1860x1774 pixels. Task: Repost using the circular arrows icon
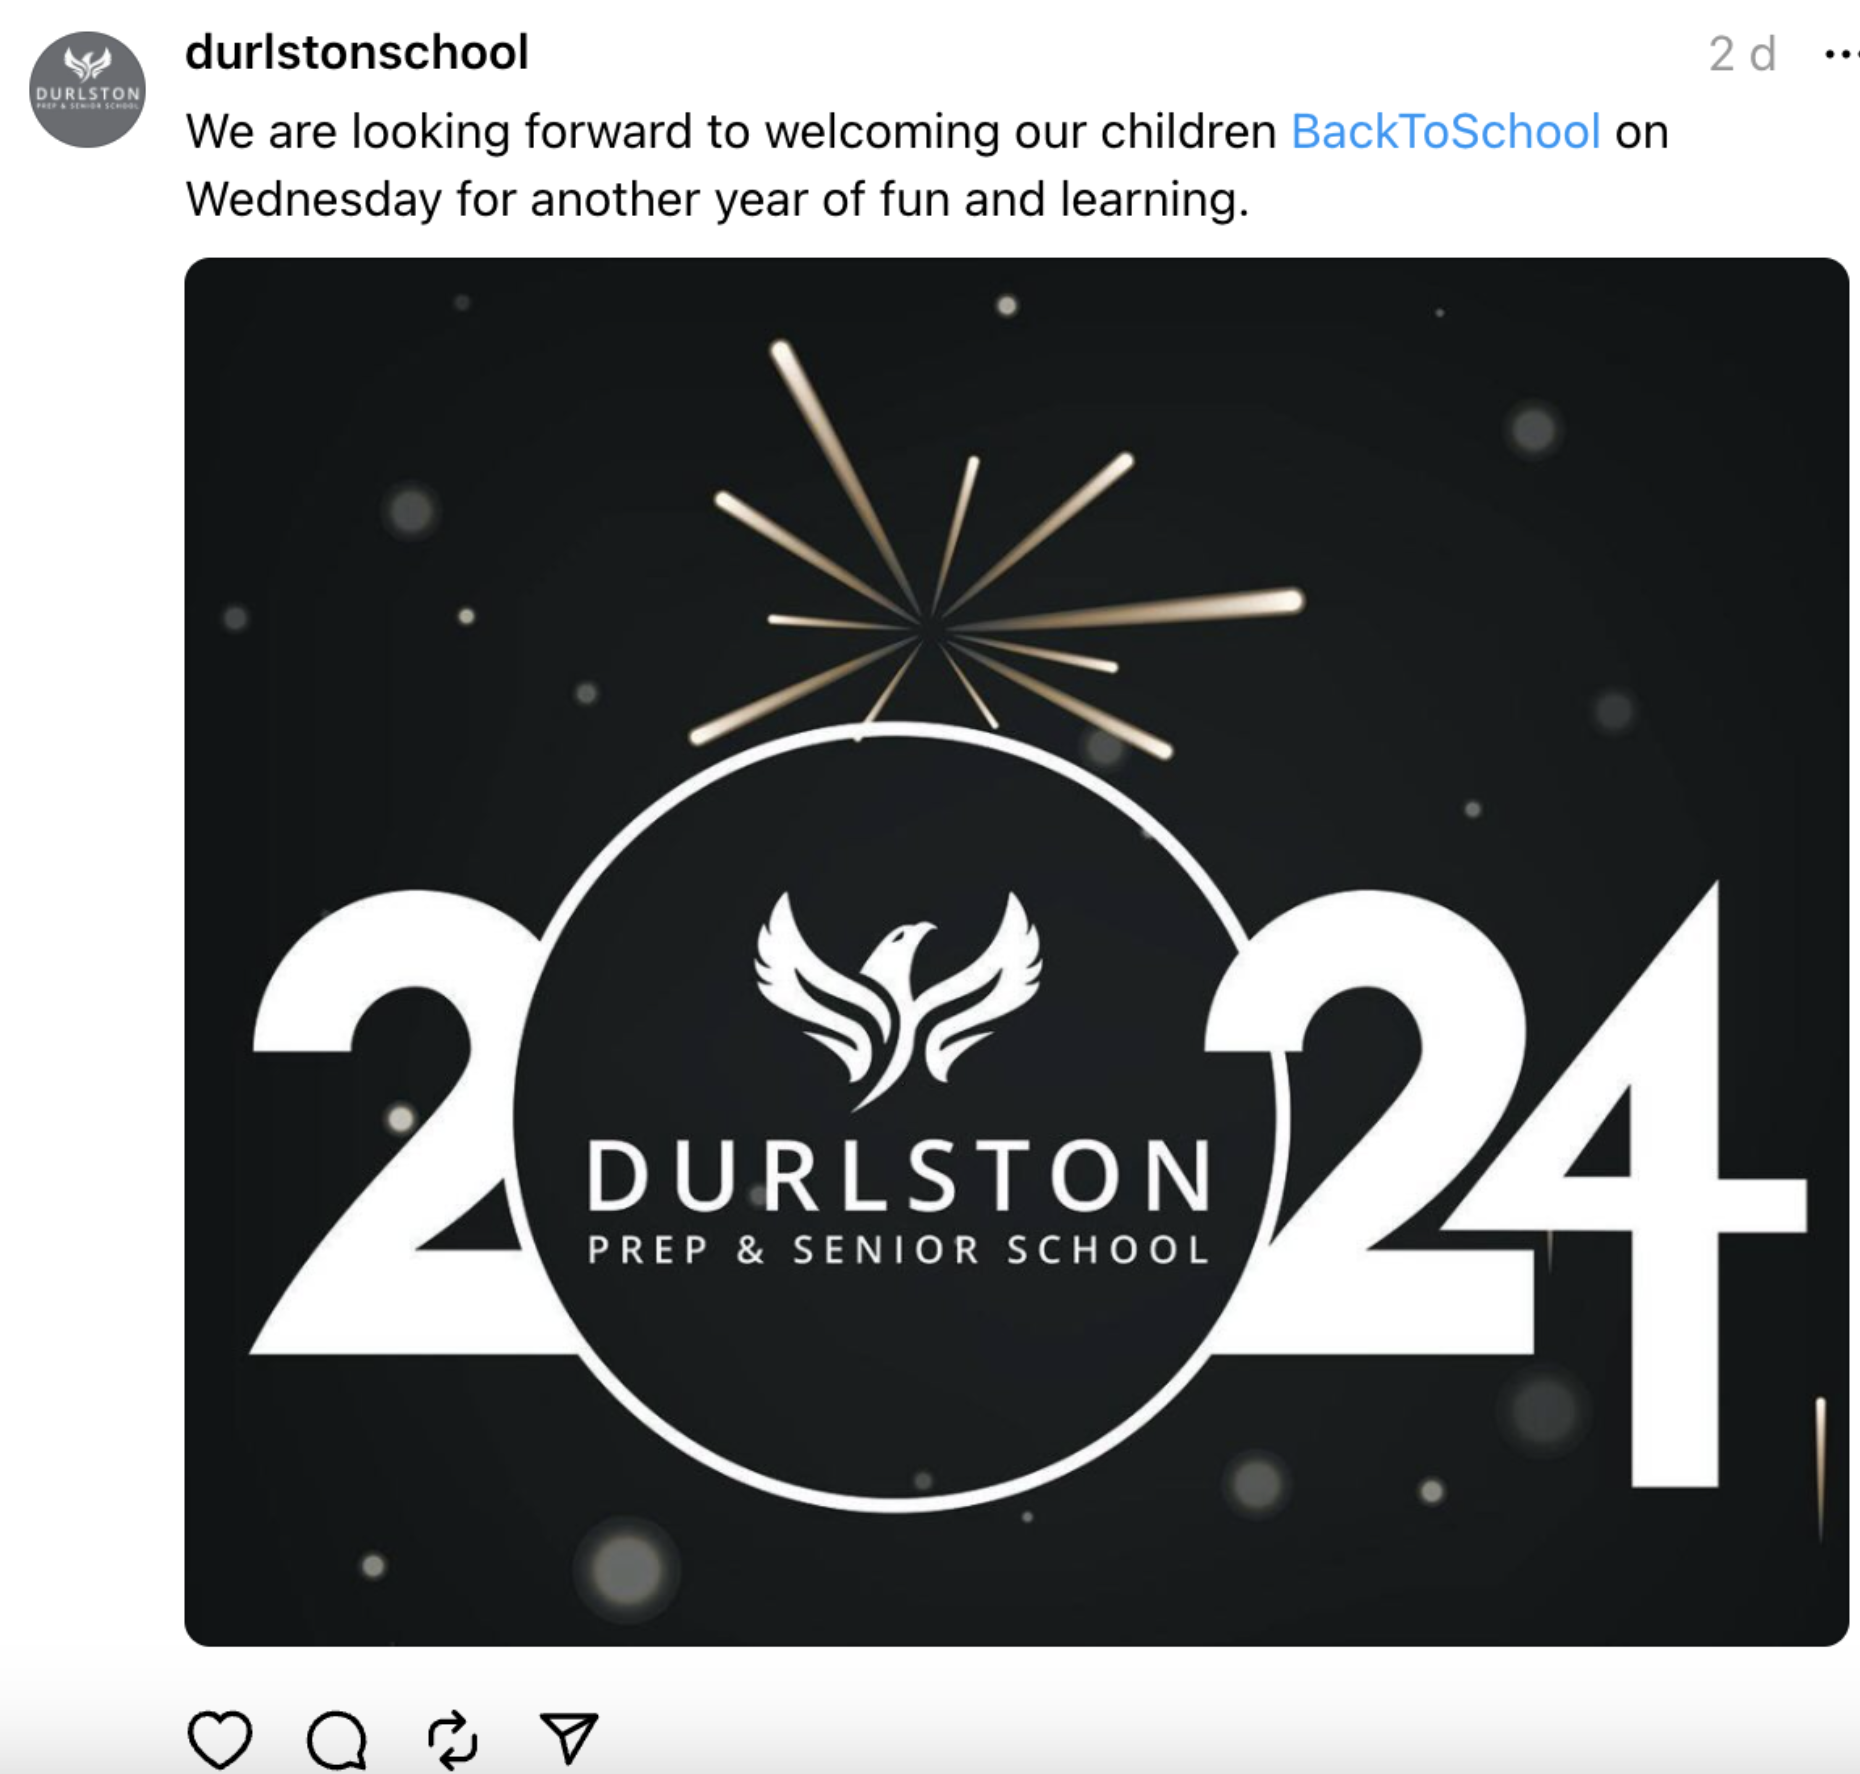click(453, 1740)
